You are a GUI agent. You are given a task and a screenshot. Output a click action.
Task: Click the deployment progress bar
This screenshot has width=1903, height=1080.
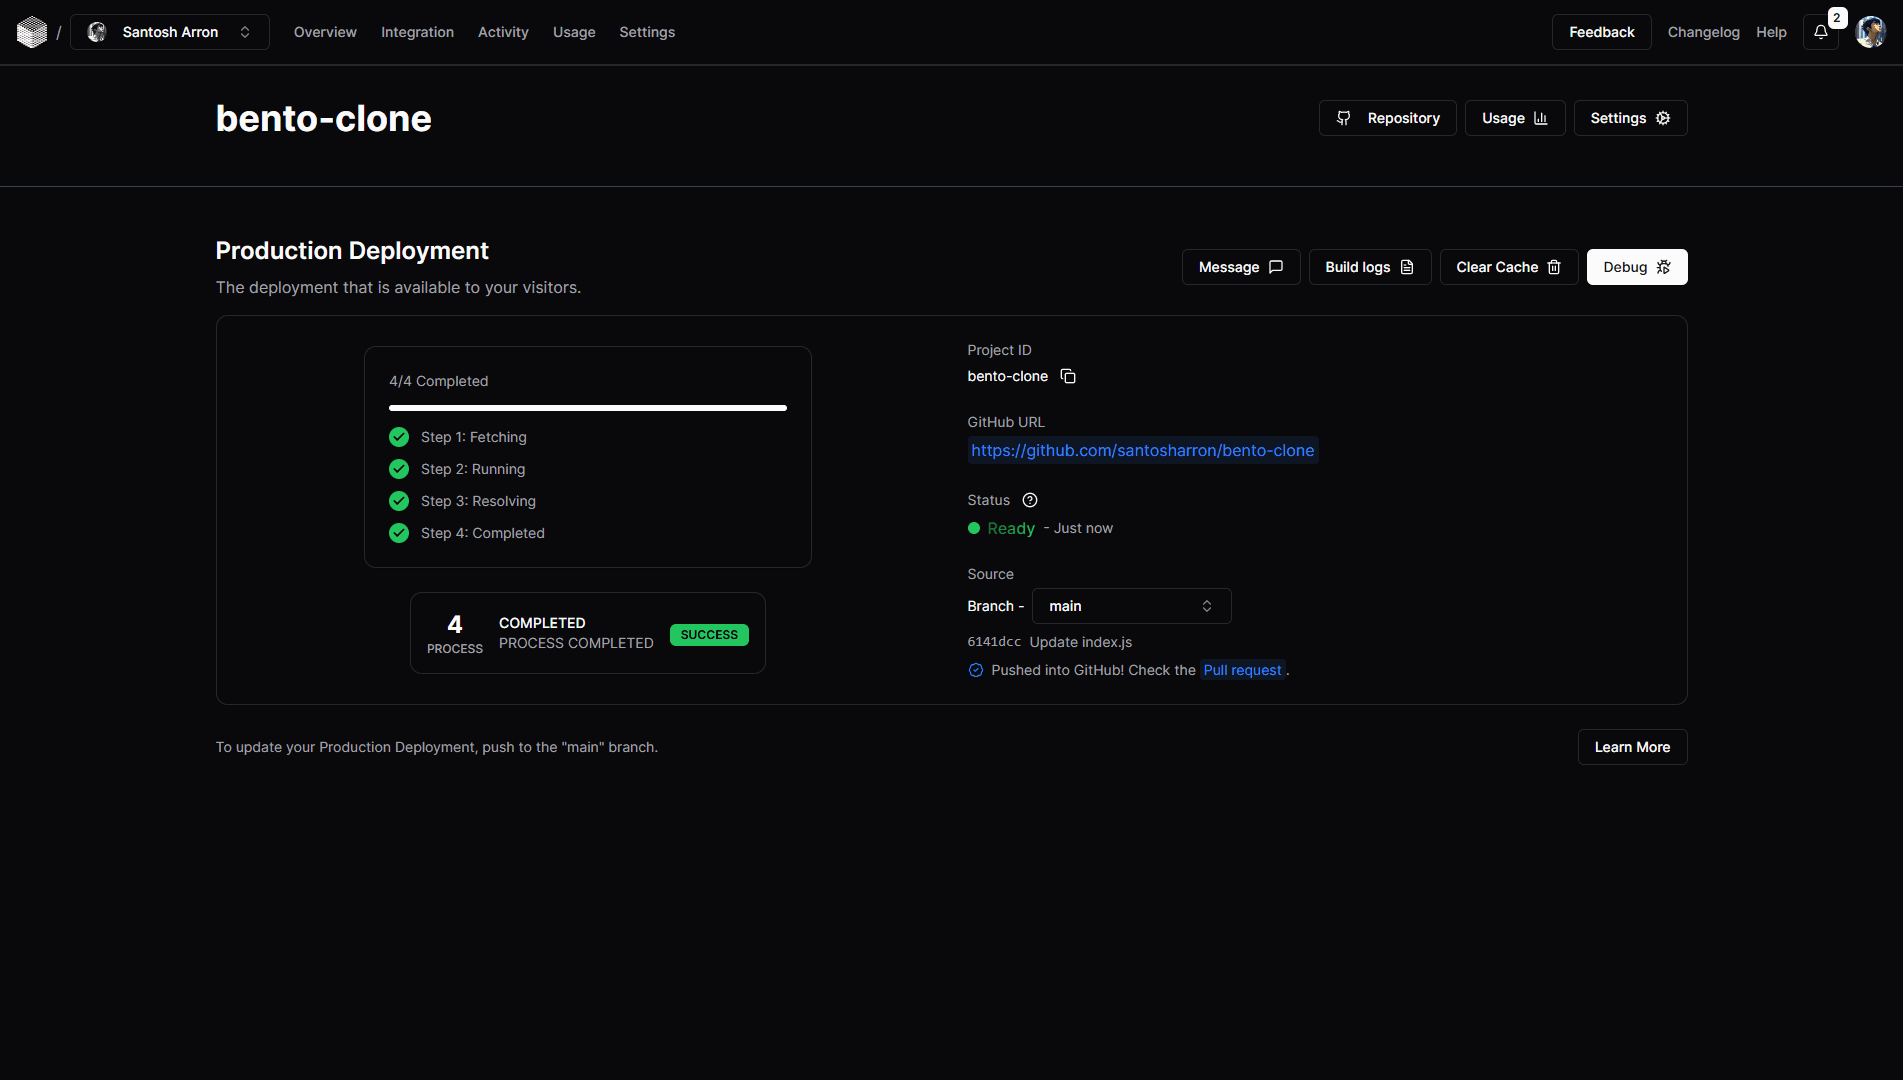coord(588,408)
